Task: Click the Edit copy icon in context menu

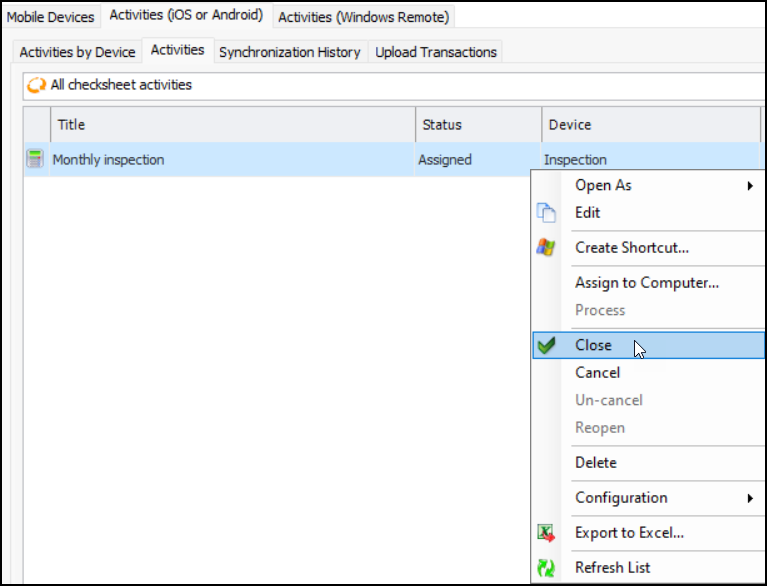Action: tap(545, 213)
